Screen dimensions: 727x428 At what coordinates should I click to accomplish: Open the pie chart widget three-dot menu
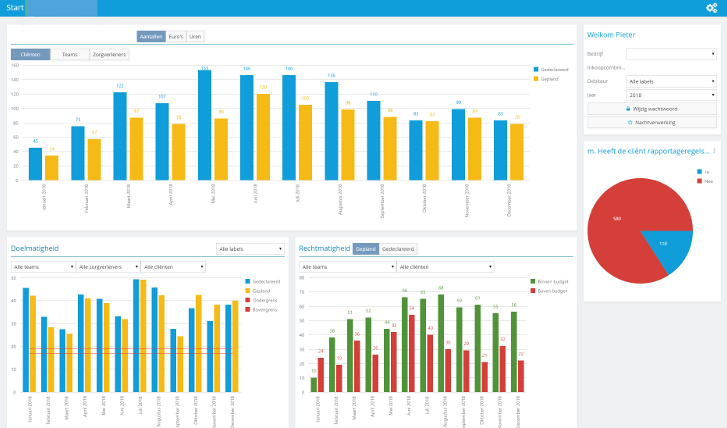[714, 151]
